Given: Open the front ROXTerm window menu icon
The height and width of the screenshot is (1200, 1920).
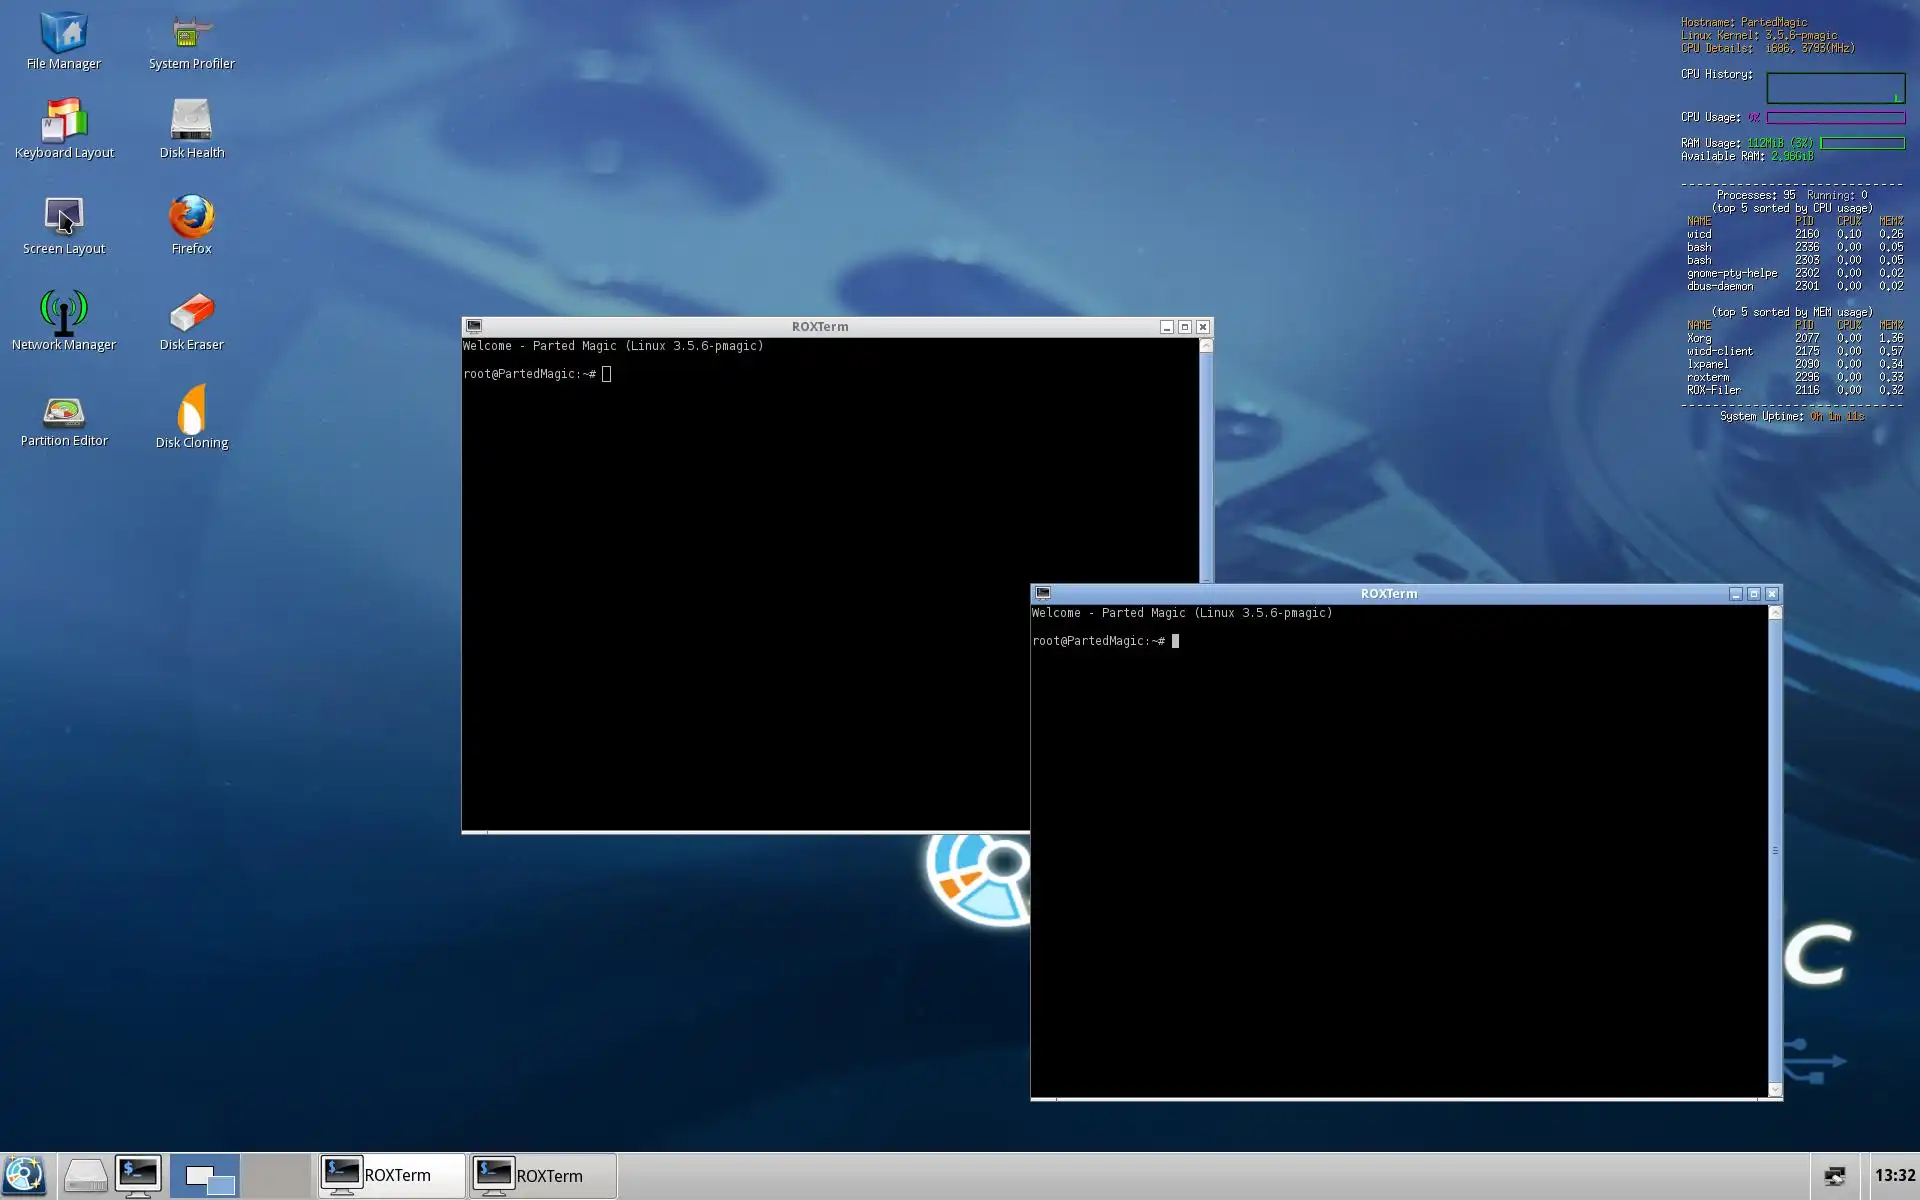Looking at the screenshot, I should (x=1043, y=593).
